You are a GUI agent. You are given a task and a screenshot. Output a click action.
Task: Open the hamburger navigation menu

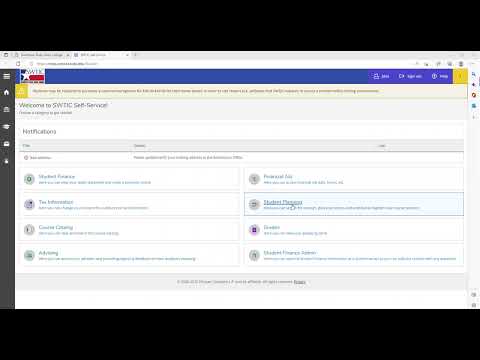point(6,76)
